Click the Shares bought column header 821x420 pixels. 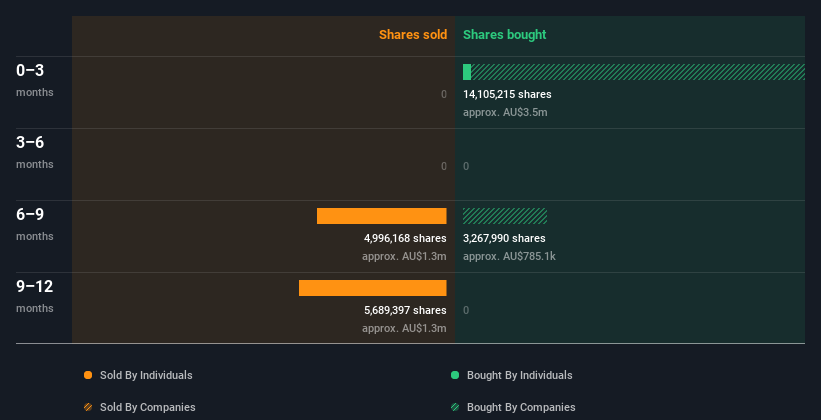coord(505,35)
